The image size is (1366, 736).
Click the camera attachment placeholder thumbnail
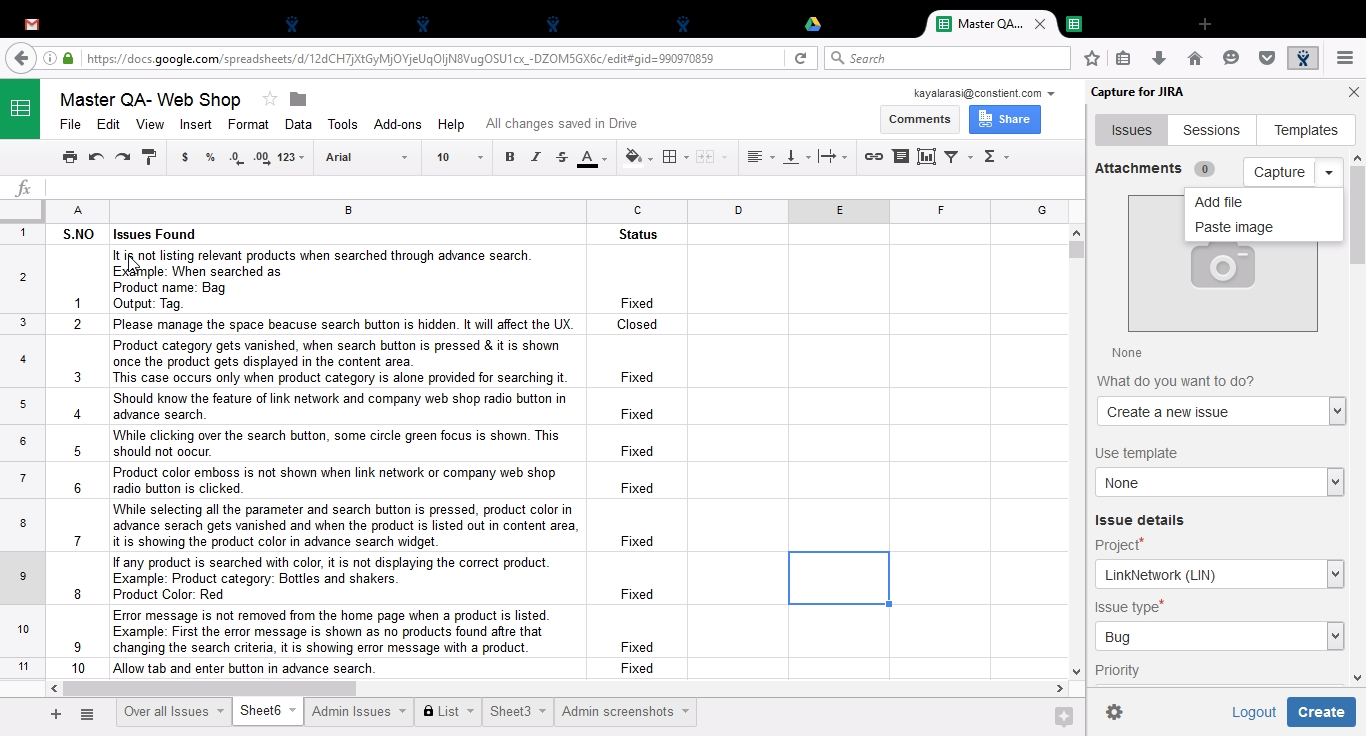pyautogui.click(x=1223, y=263)
